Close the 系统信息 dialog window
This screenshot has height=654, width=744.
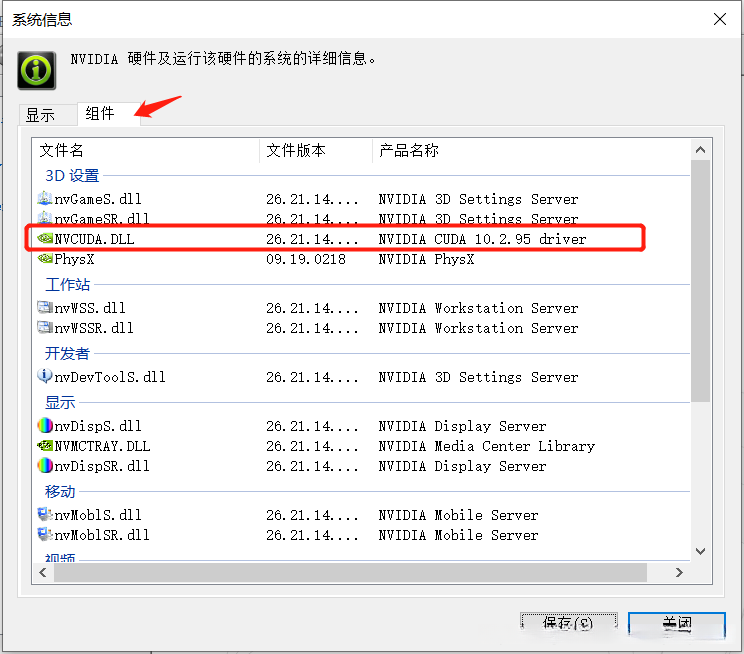point(720,19)
